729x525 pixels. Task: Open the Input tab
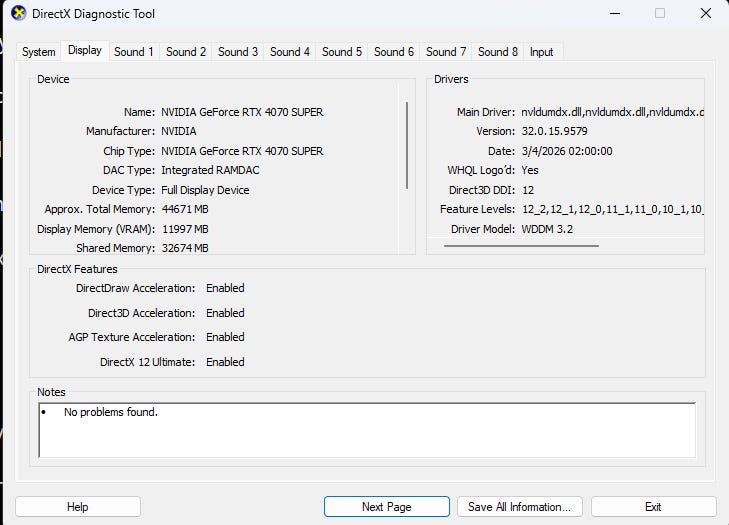pos(542,52)
